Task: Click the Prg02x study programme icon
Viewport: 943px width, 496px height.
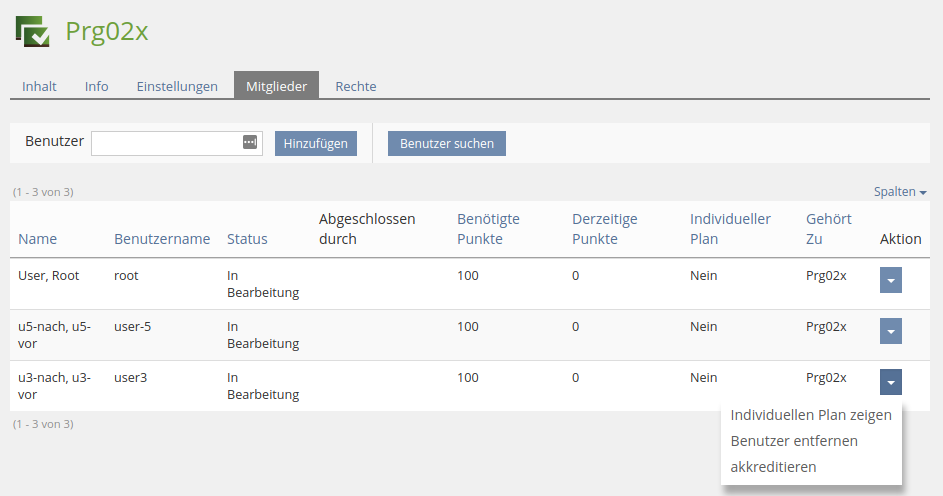Action: (x=32, y=31)
